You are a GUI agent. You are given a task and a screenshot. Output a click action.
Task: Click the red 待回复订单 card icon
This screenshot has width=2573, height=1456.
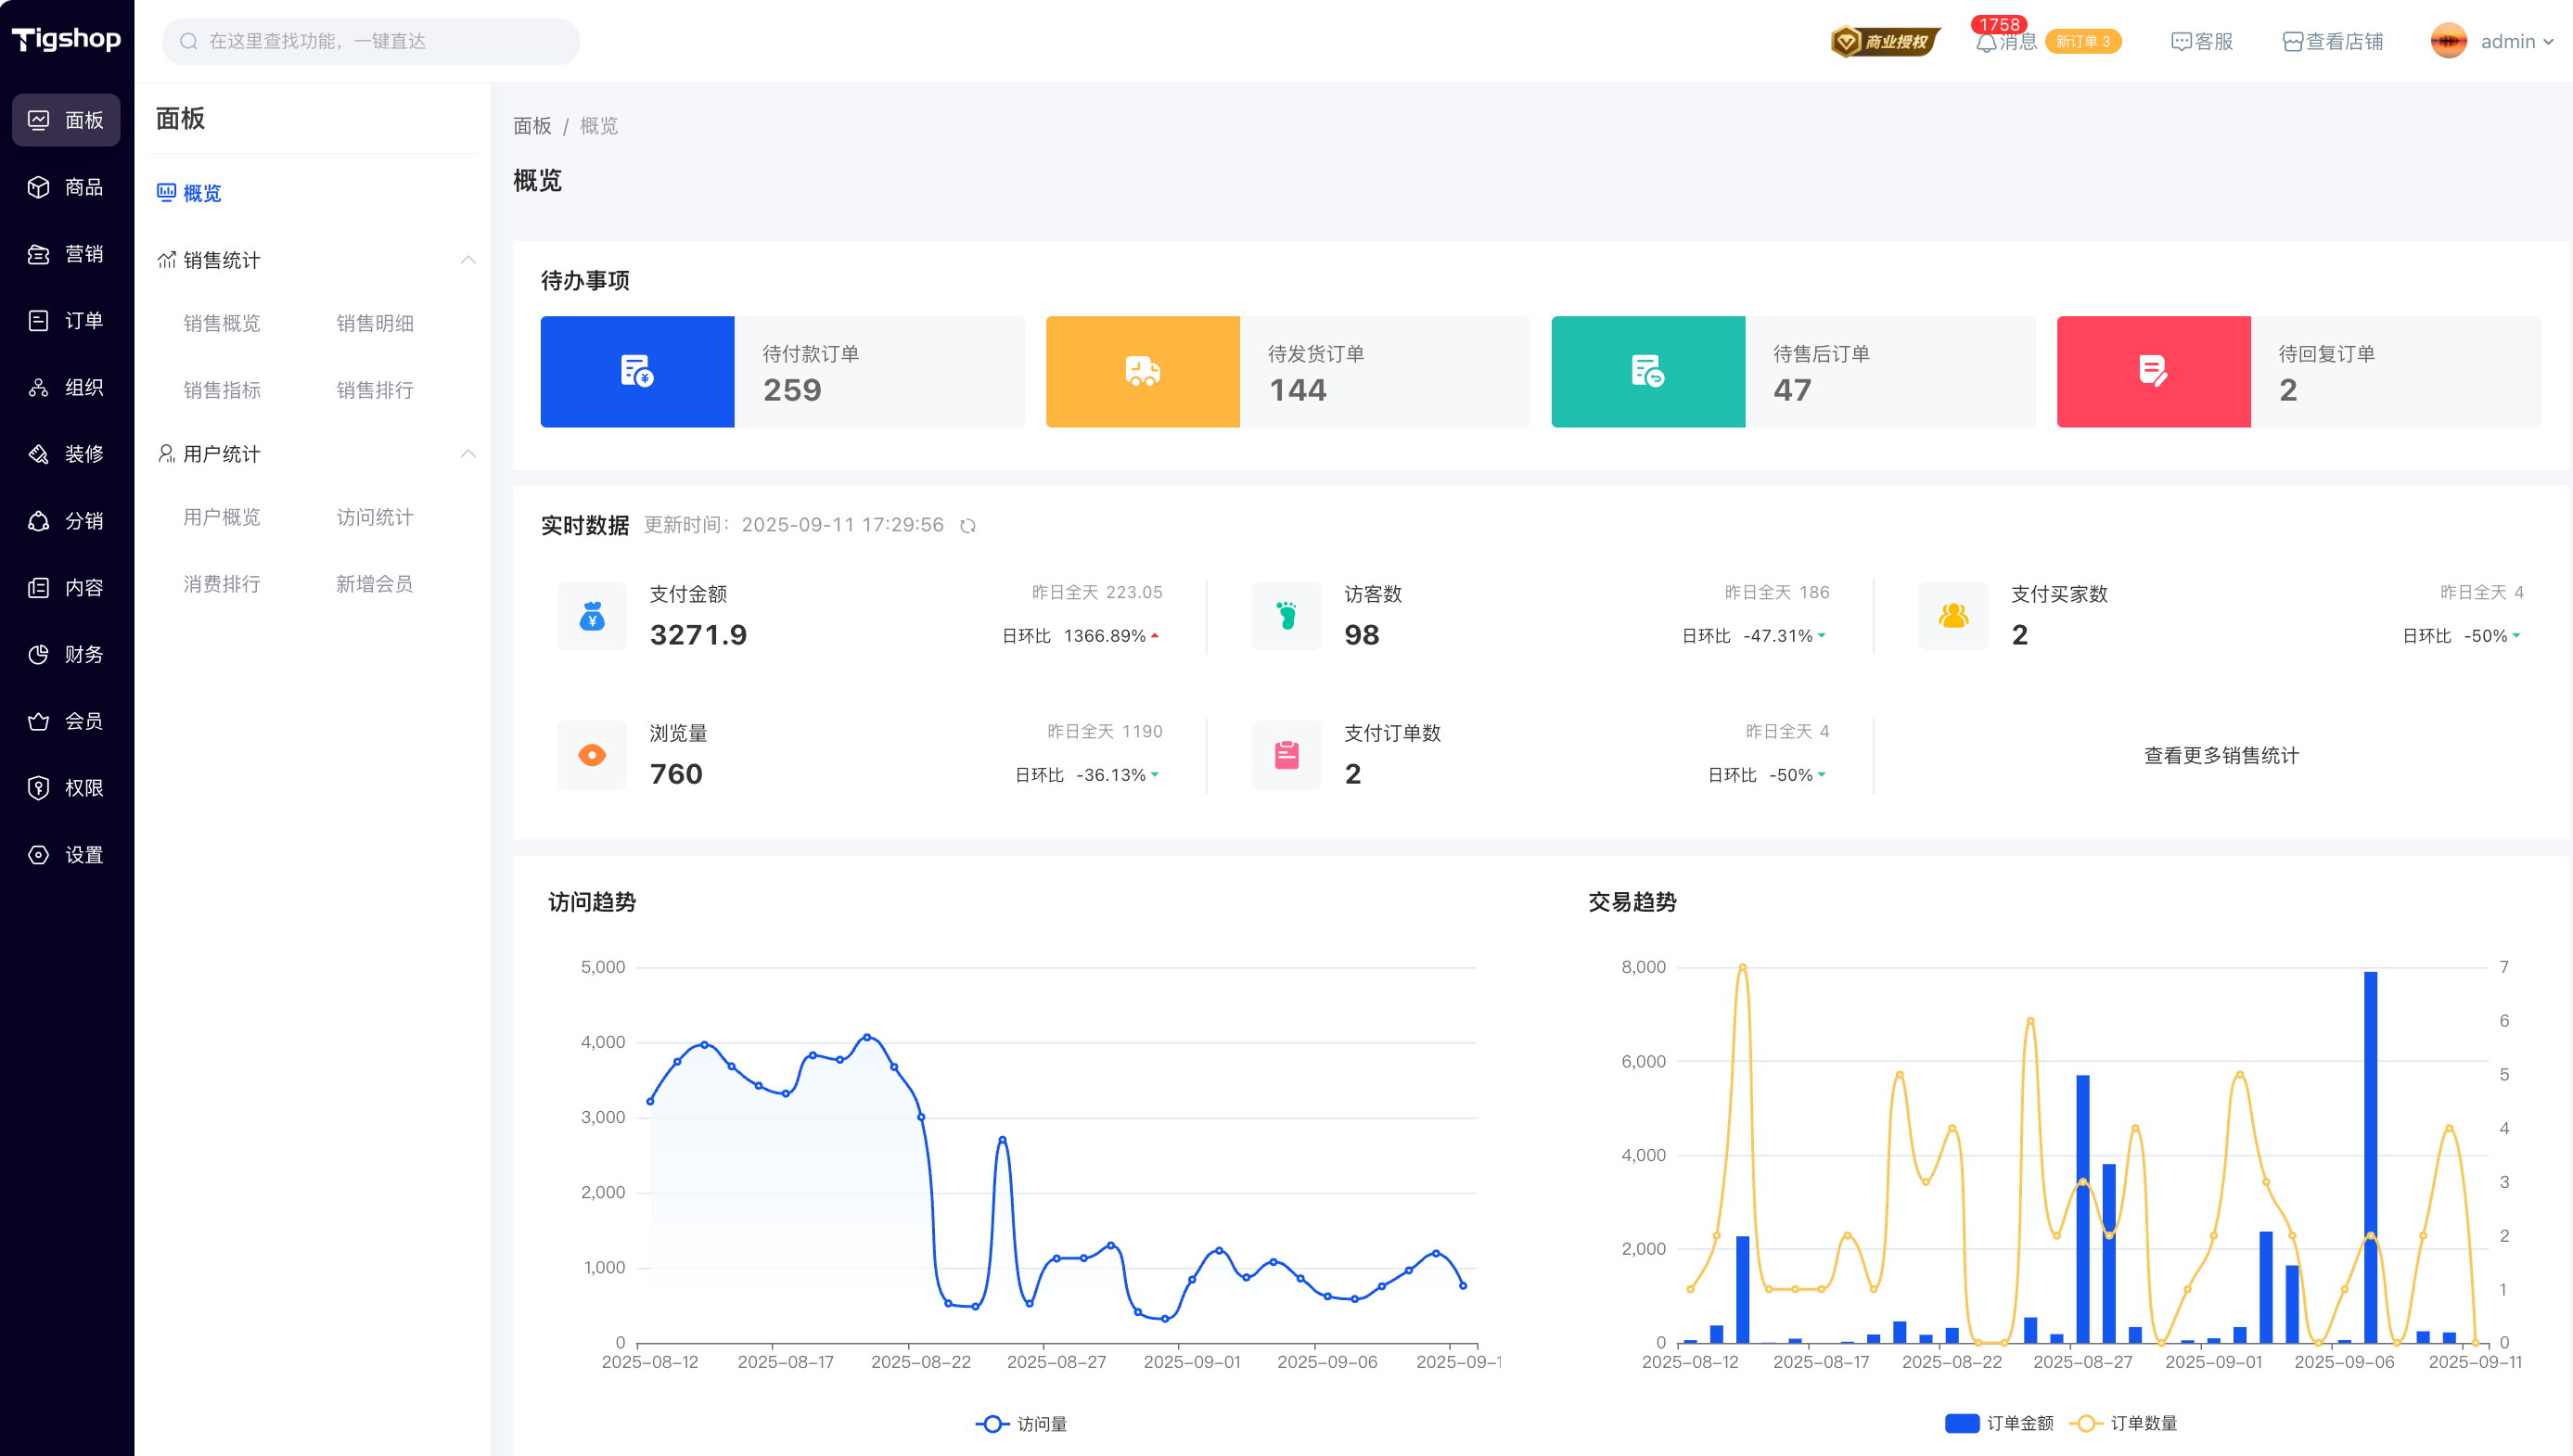click(2153, 371)
